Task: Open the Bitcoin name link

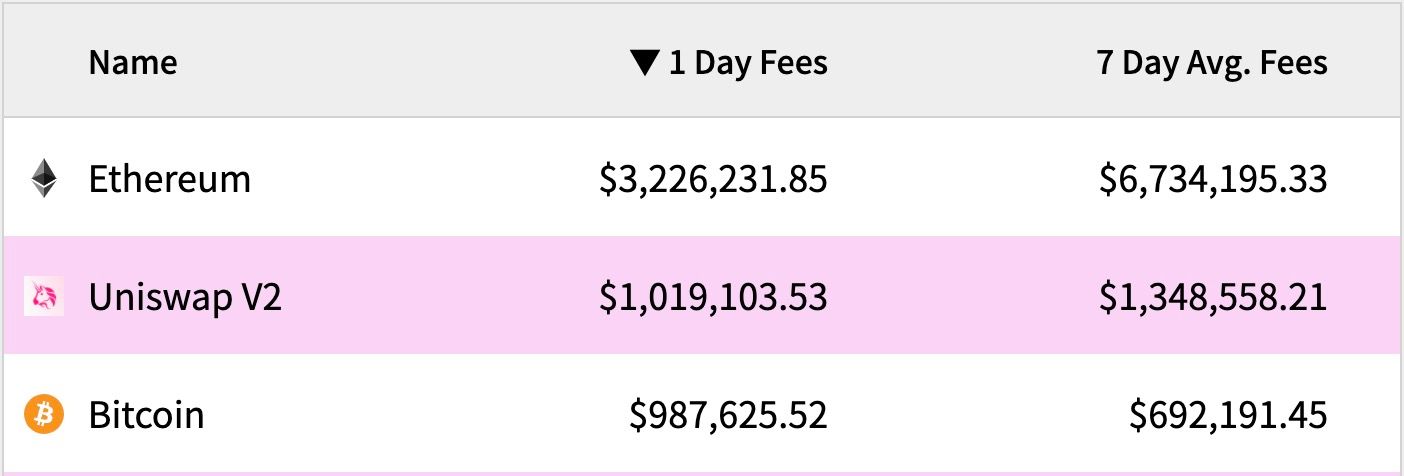Action: click(147, 414)
